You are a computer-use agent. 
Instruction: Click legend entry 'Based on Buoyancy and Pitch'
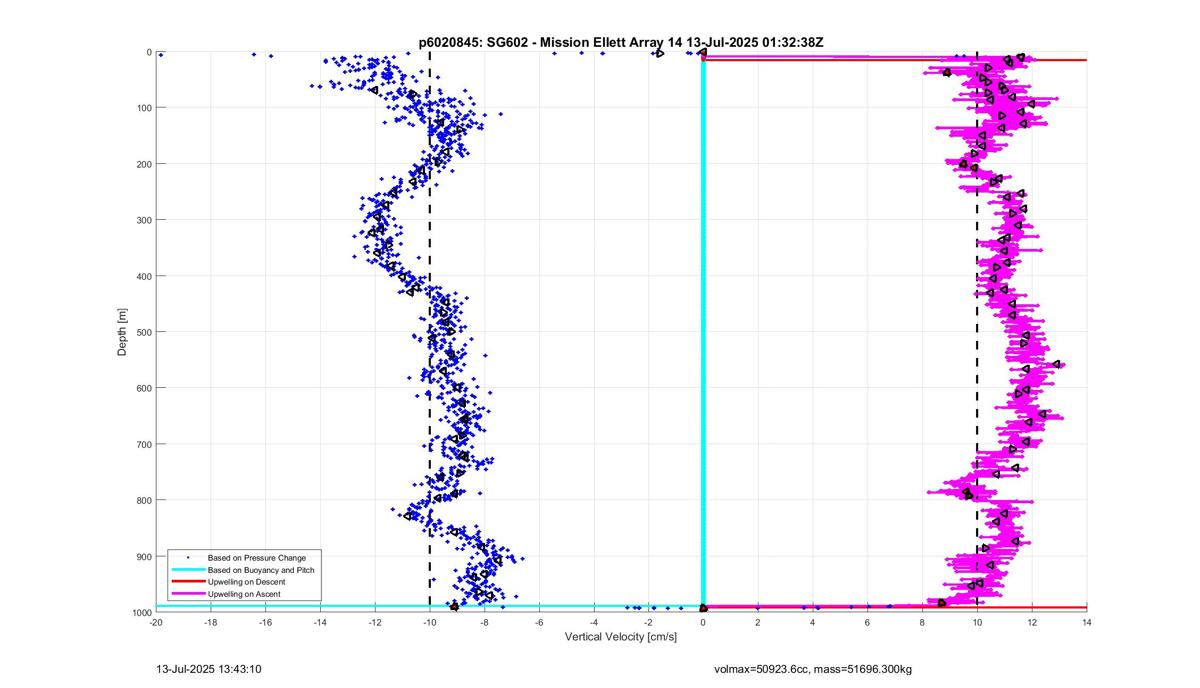[x=260, y=569]
